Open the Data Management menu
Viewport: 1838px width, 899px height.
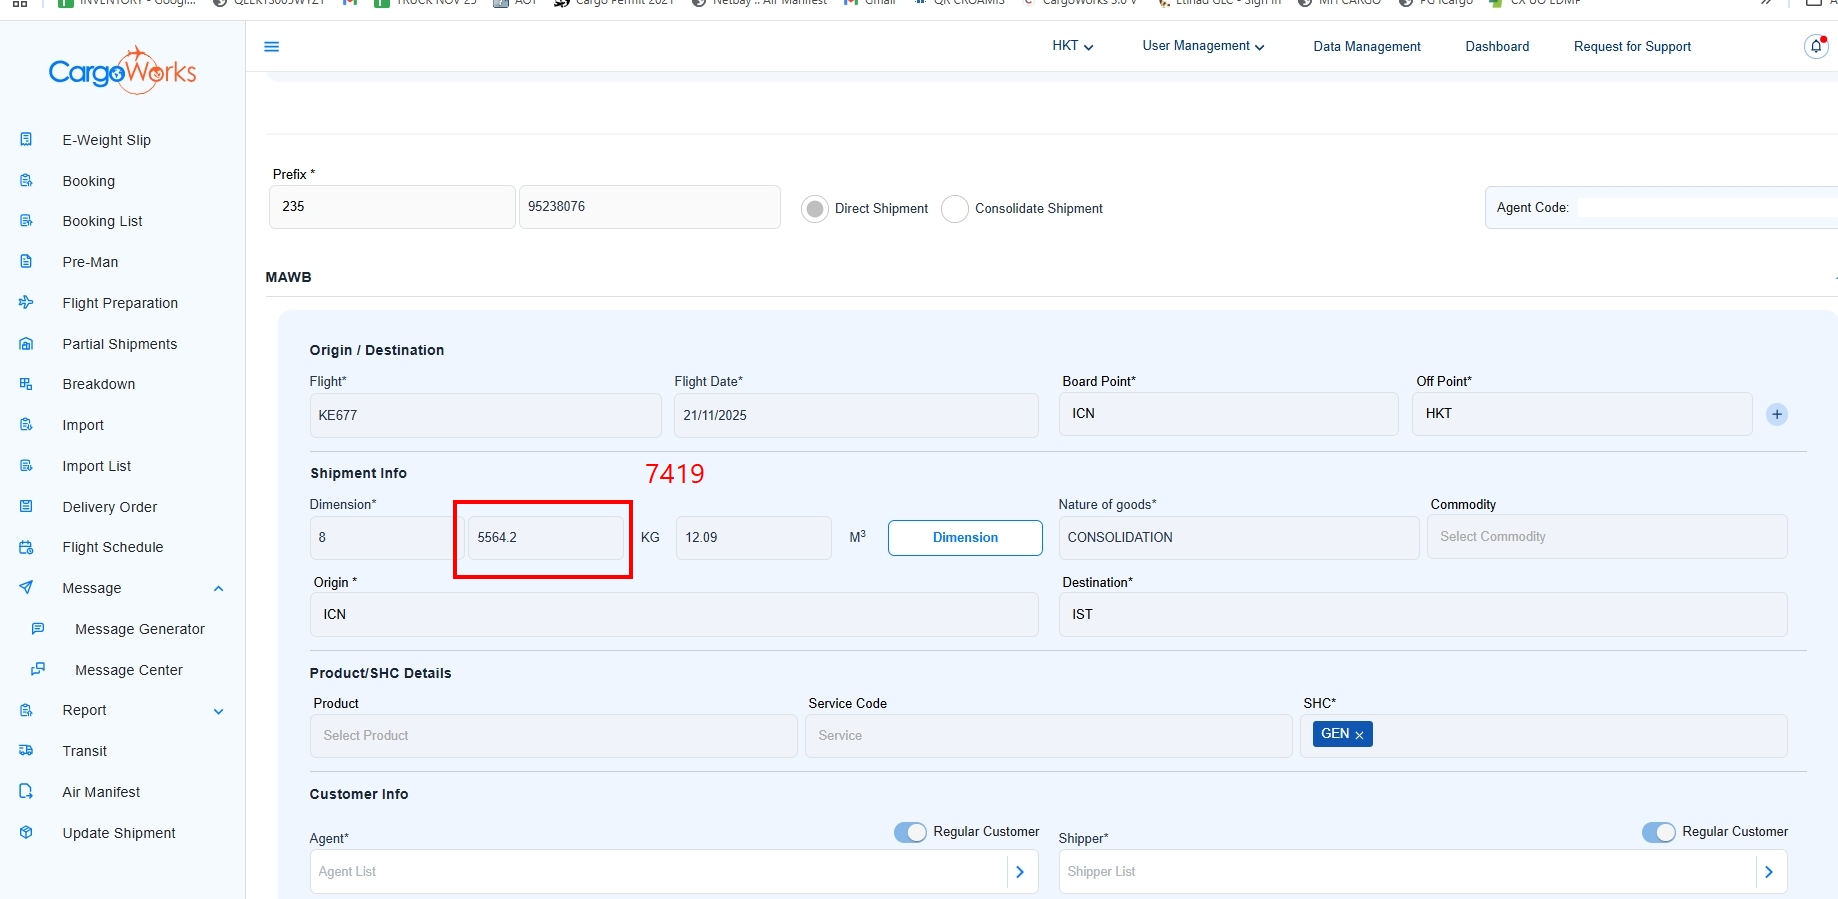click(x=1366, y=47)
